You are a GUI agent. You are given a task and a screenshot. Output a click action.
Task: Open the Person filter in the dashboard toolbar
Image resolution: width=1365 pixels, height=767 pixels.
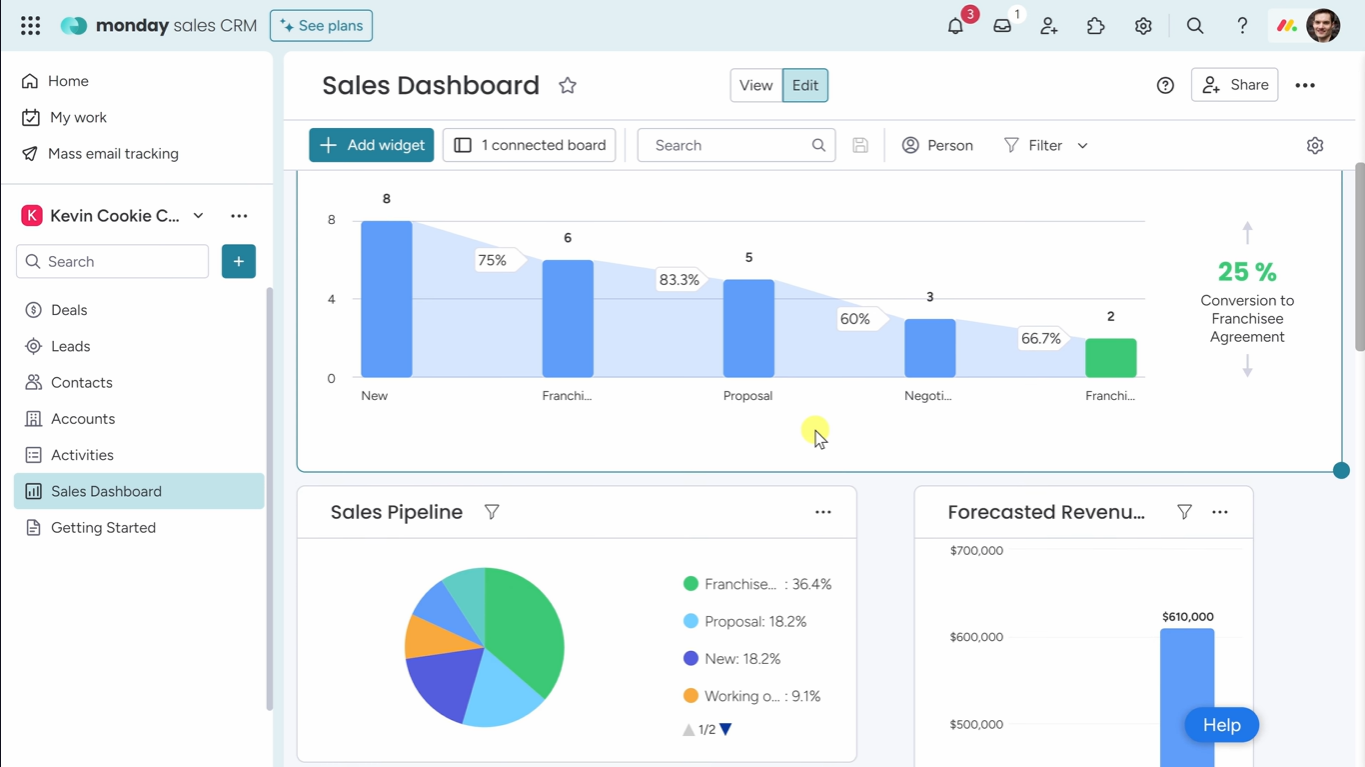pos(937,145)
